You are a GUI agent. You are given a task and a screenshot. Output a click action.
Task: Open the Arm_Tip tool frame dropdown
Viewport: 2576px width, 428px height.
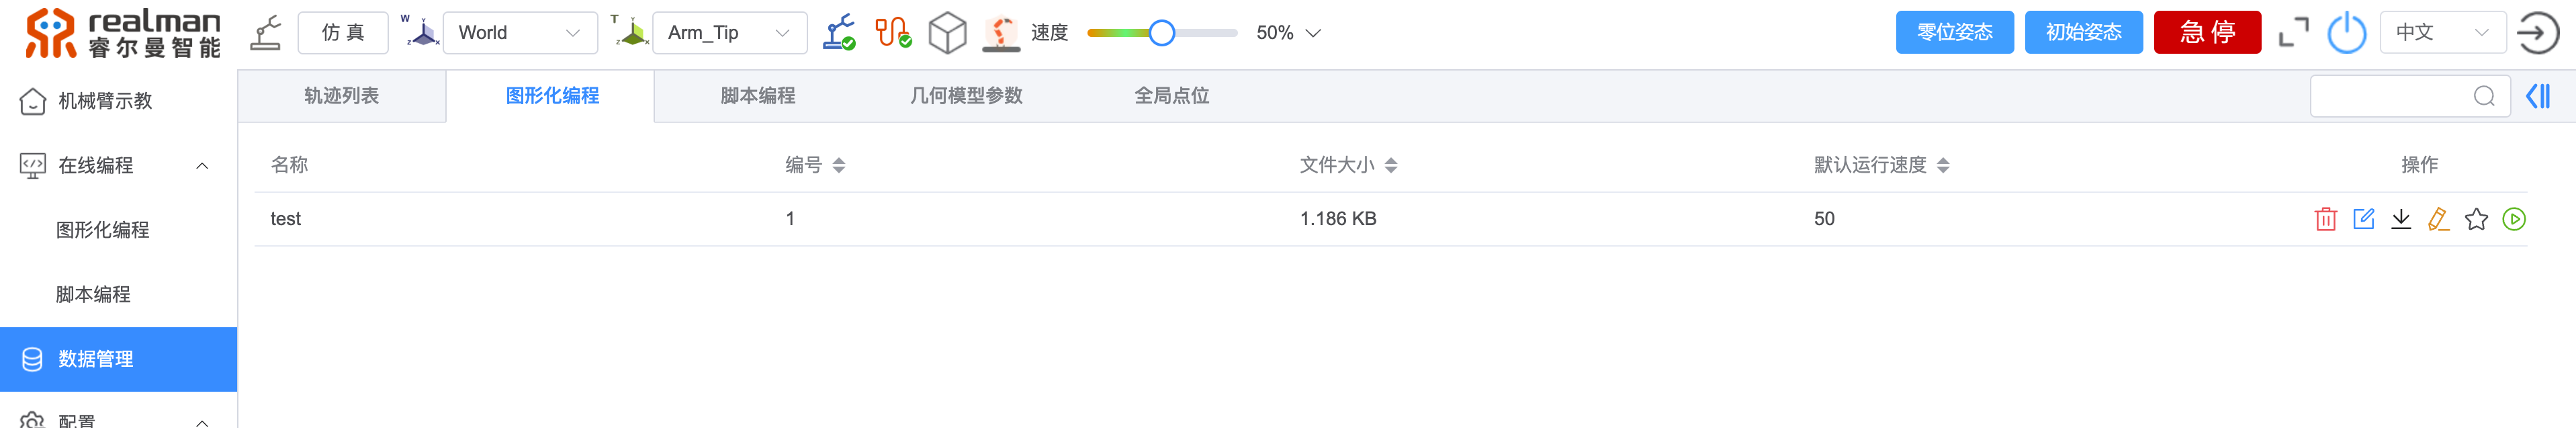pyautogui.click(x=728, y=33)
